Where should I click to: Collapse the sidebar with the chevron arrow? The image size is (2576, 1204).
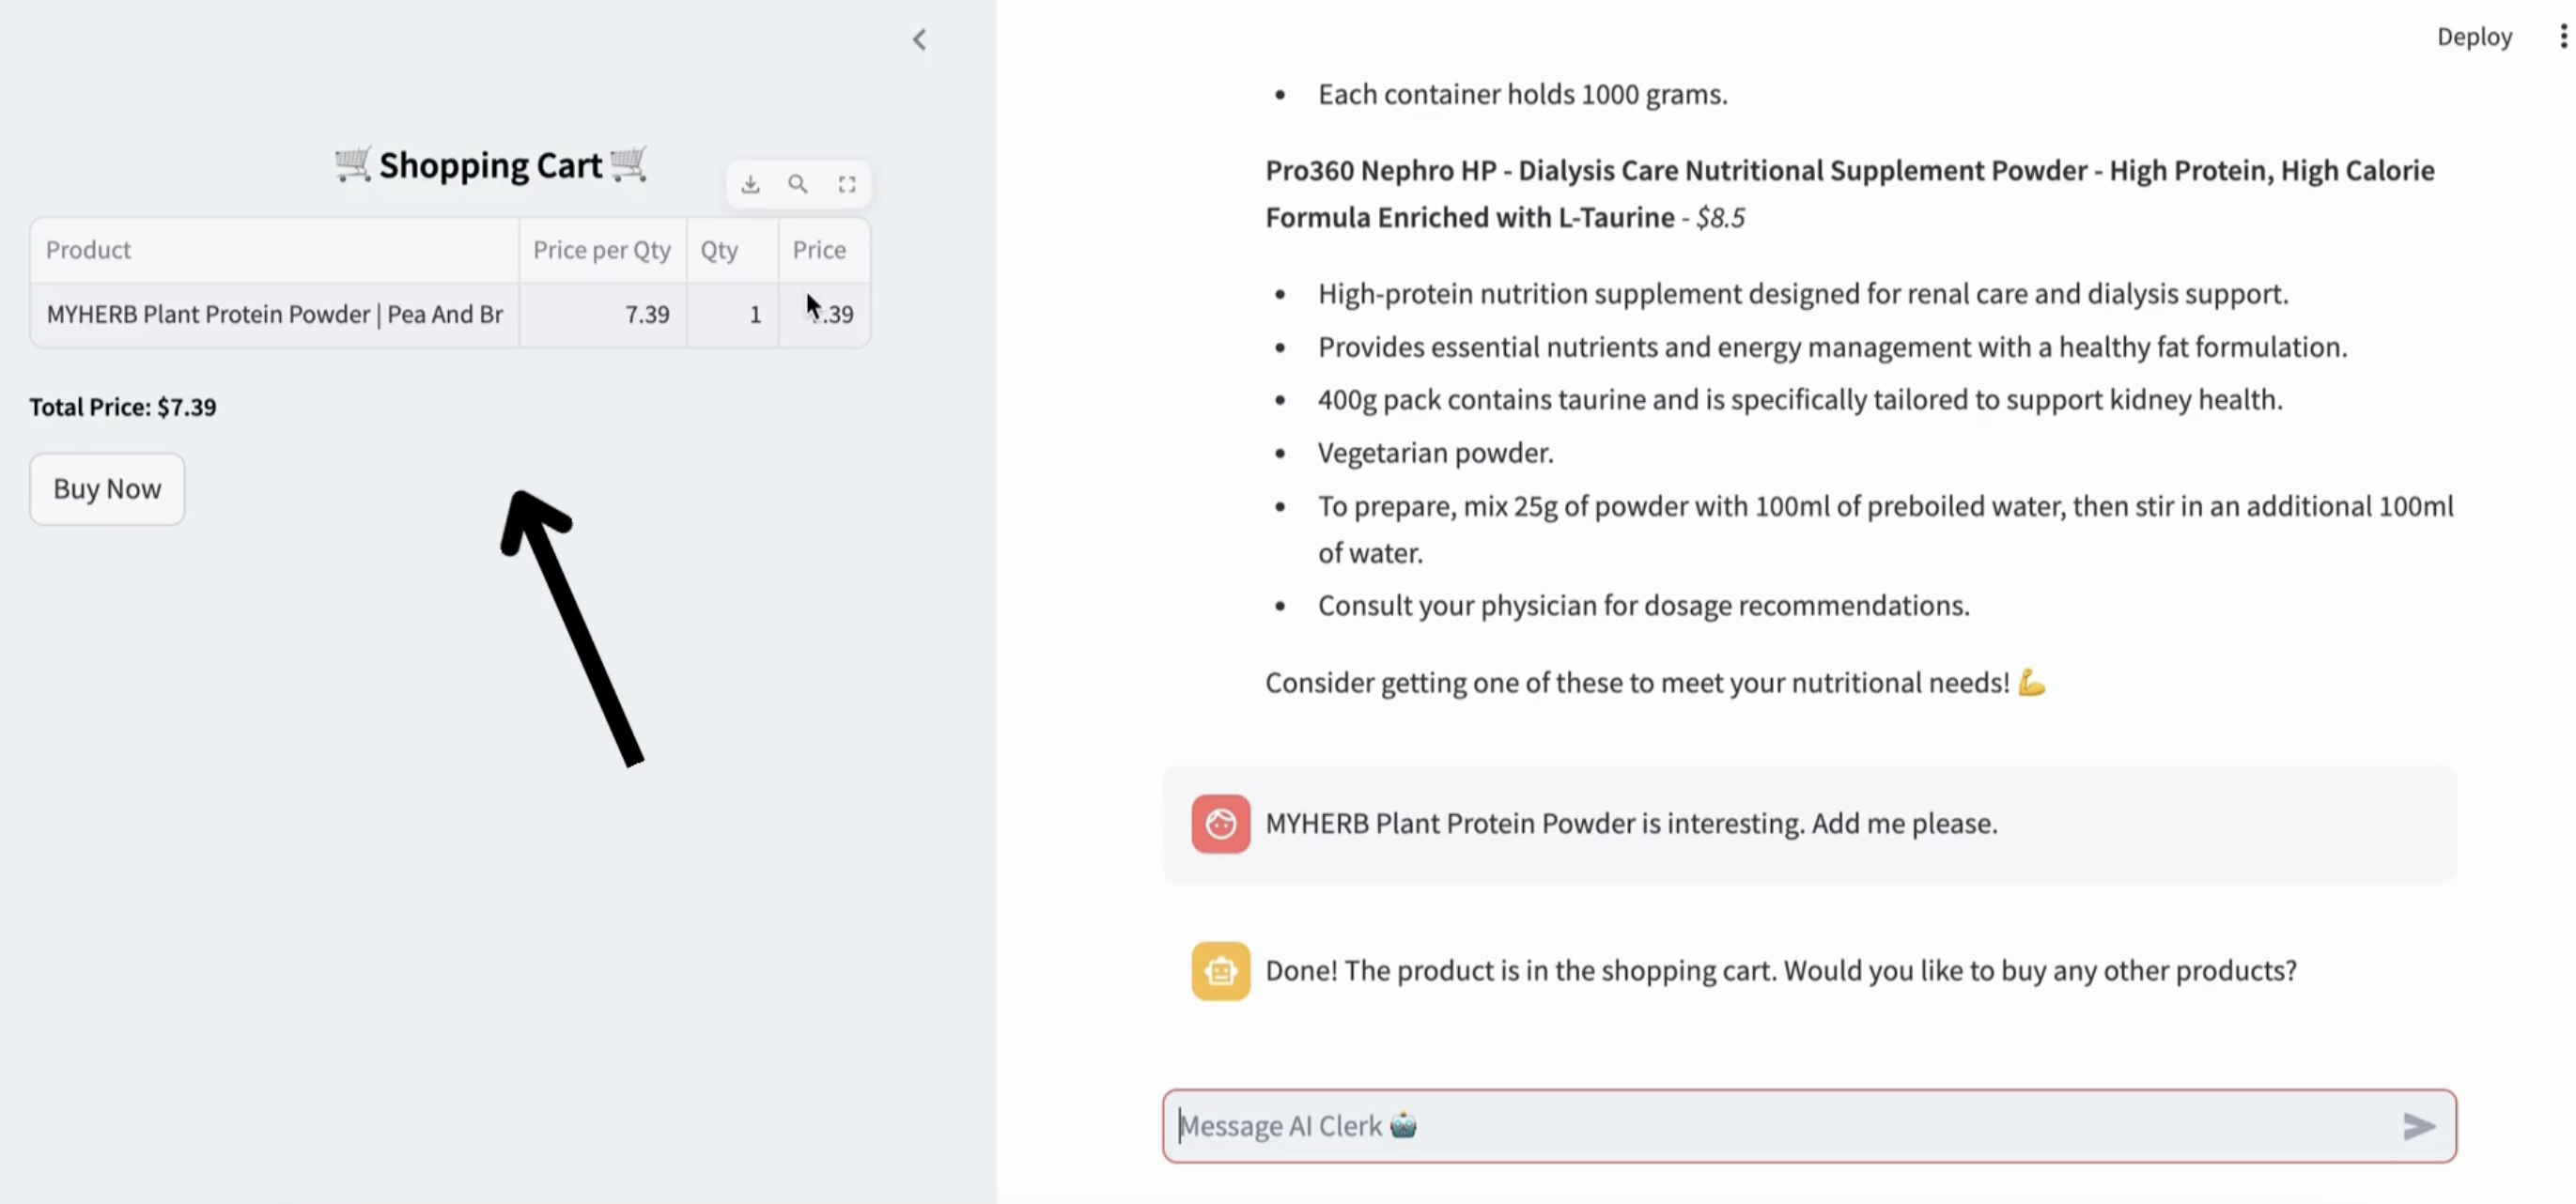[x=919, y=40]
